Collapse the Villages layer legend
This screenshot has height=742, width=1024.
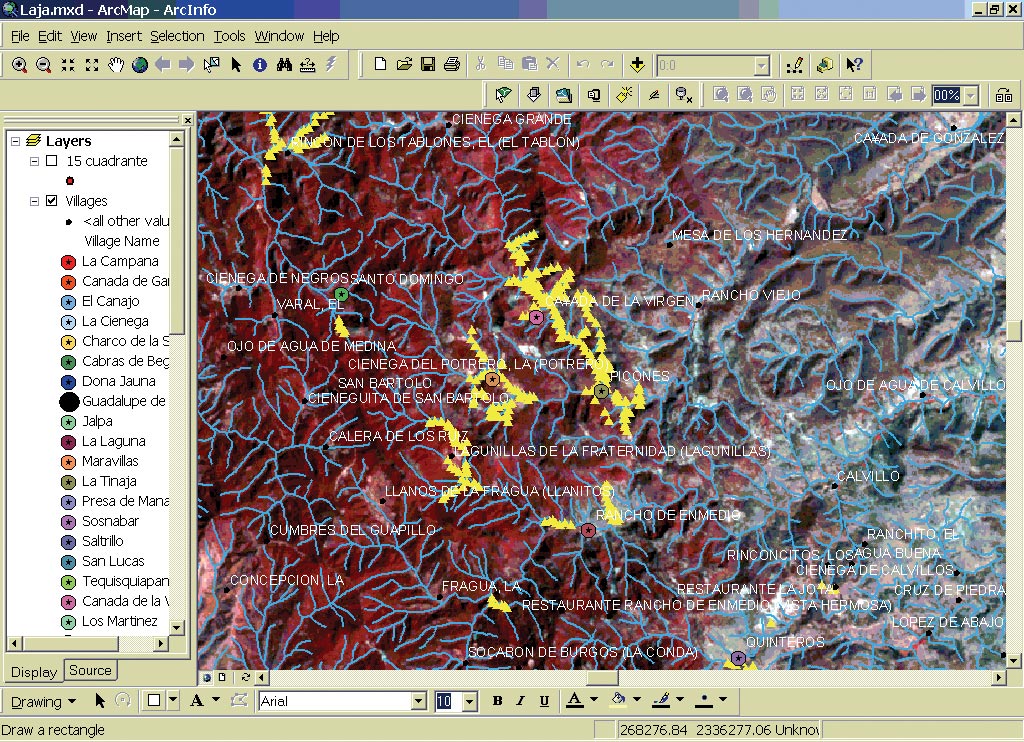click(34, 201)
